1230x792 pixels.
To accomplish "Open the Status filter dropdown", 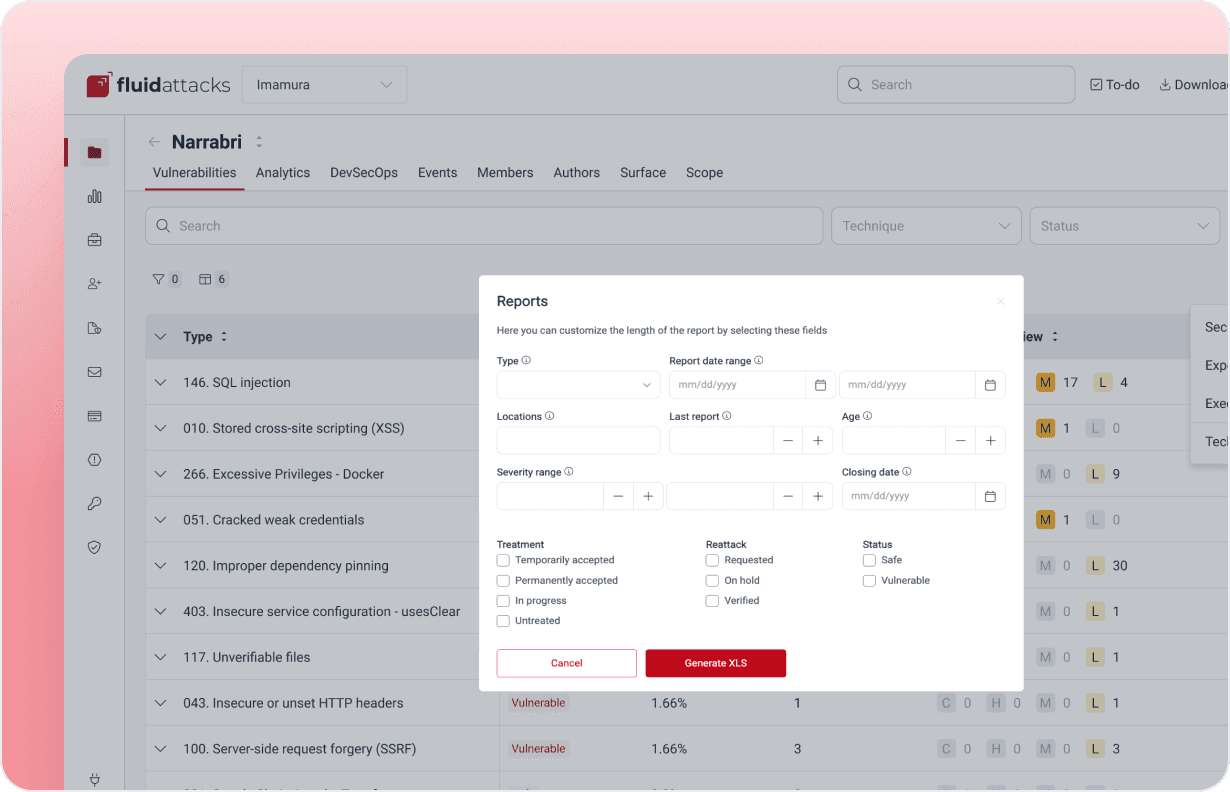I will click(1125, 226).
